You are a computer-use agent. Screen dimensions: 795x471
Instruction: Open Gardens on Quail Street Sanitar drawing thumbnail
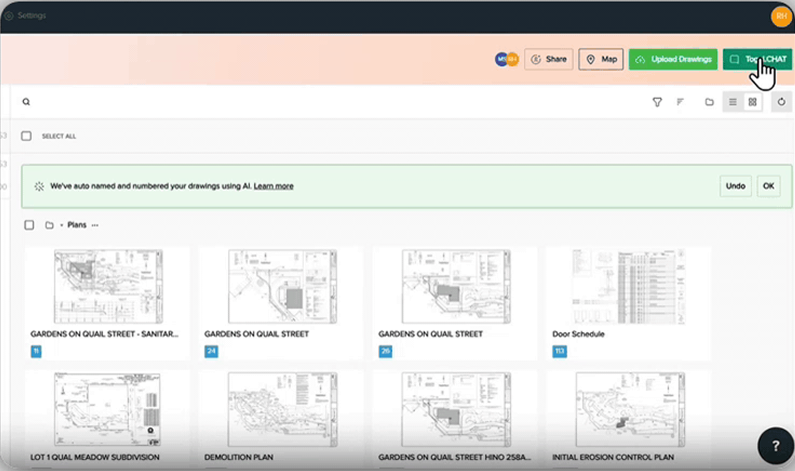pos(109,286)
